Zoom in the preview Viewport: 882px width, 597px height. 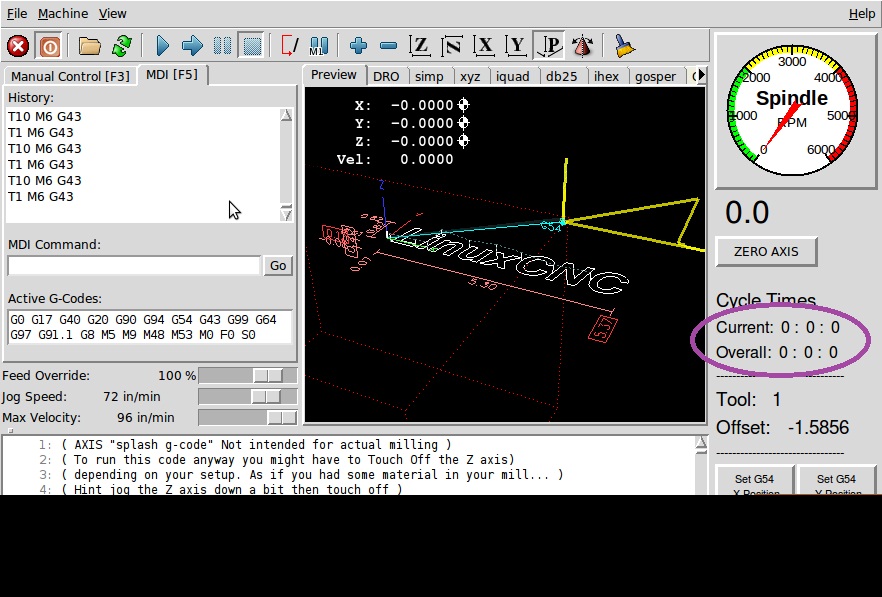click(x=358, y=46)
